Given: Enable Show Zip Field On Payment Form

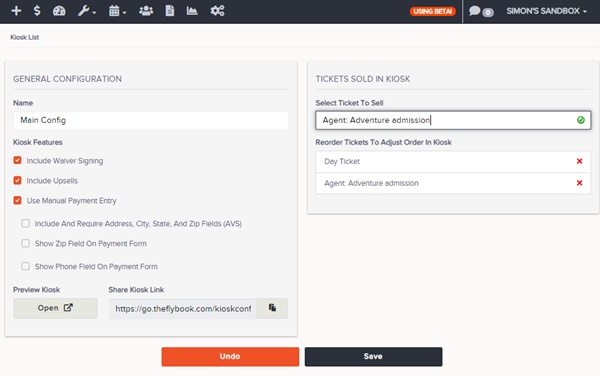Looking at the screenshot, I should coord(26,243).
